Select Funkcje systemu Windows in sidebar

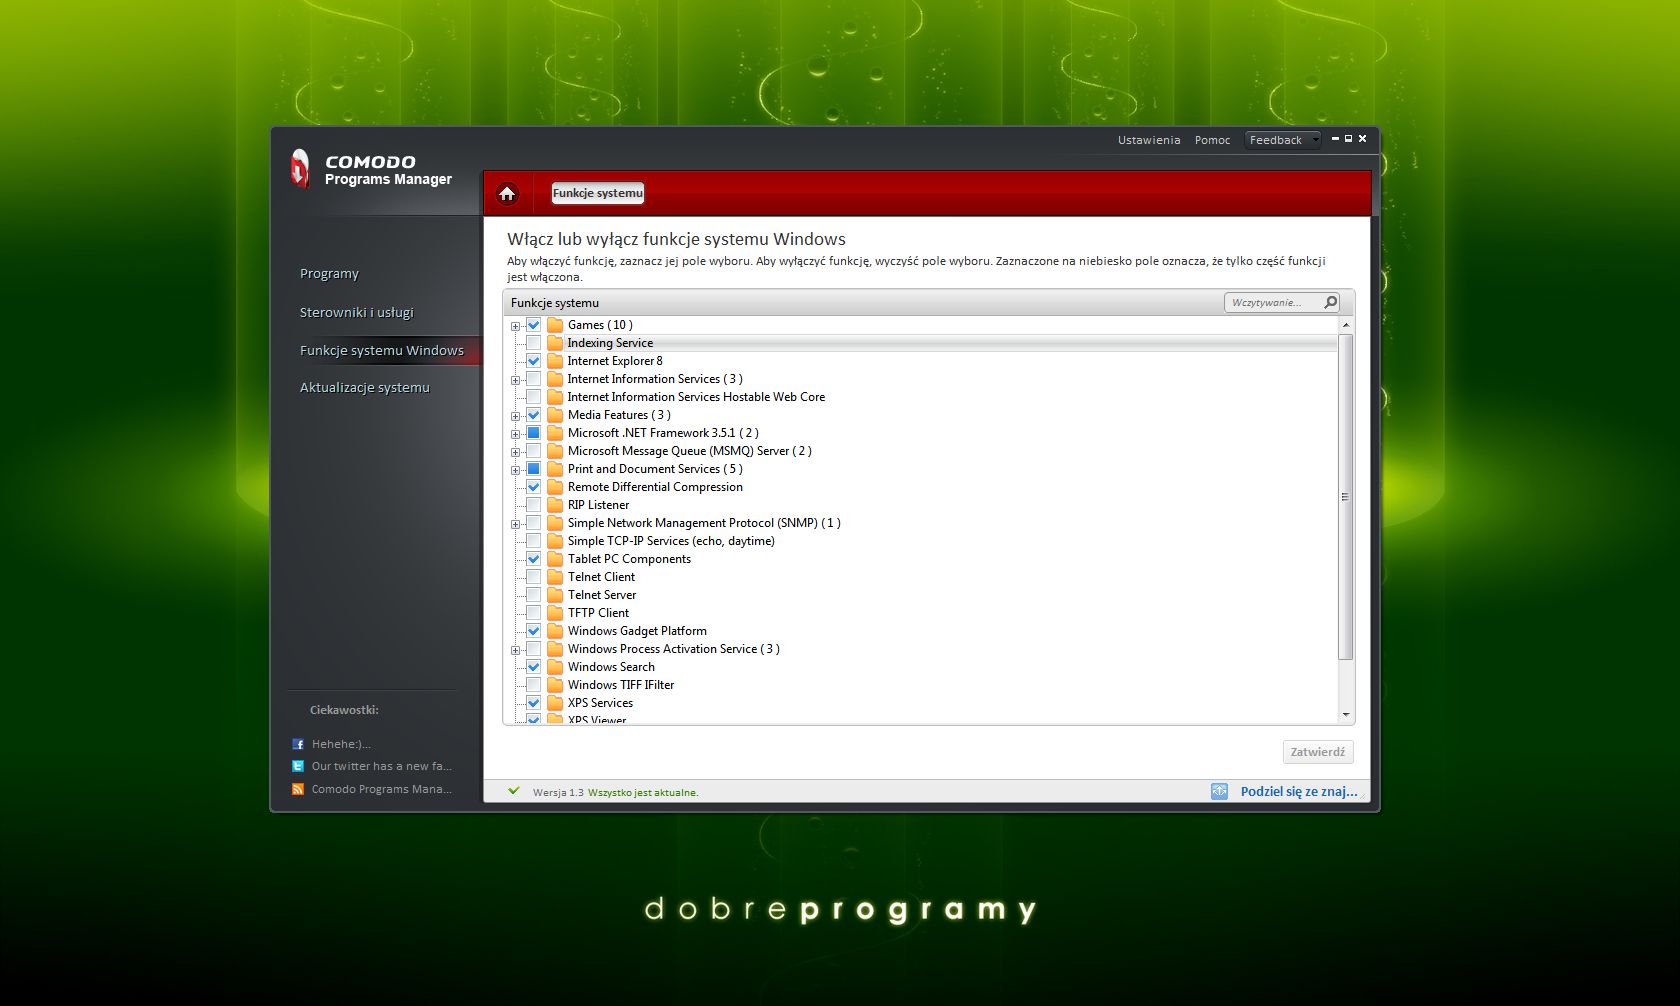[x=382, y=350]
